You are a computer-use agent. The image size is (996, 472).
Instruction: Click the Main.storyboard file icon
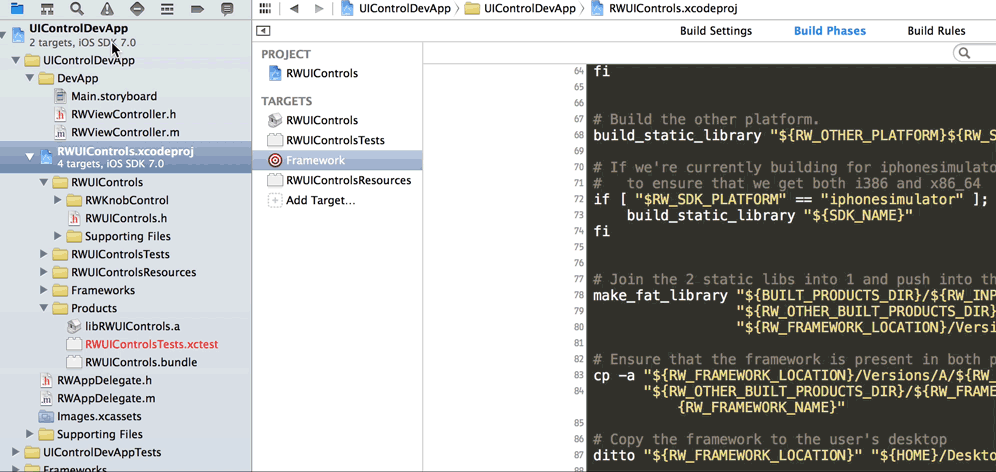(60, 96)
